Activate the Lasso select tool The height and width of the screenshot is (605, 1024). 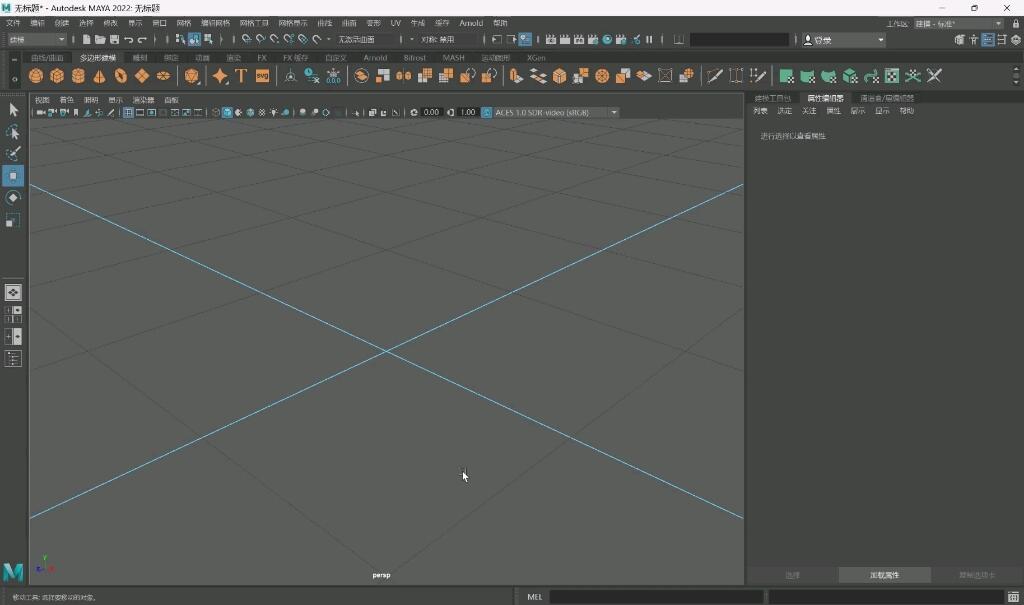pos(13,132)
